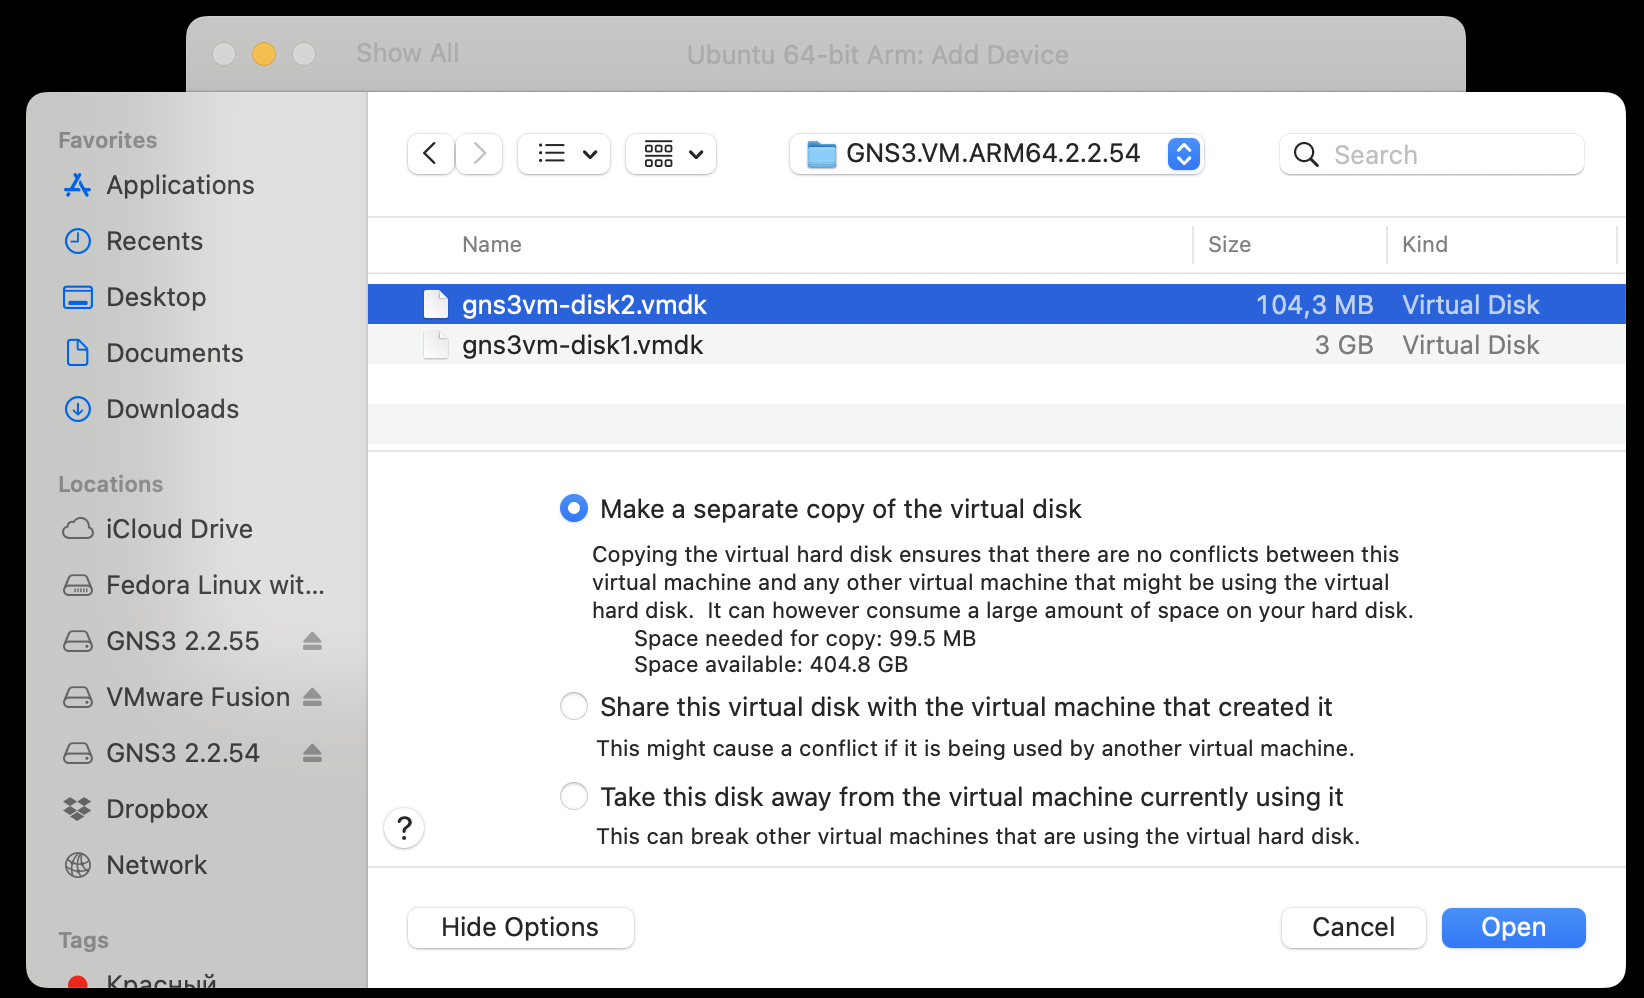The width and height of the screenshot is (1644, 998).
Task: Open the help question mark button
Action: [x=404, y=828]
